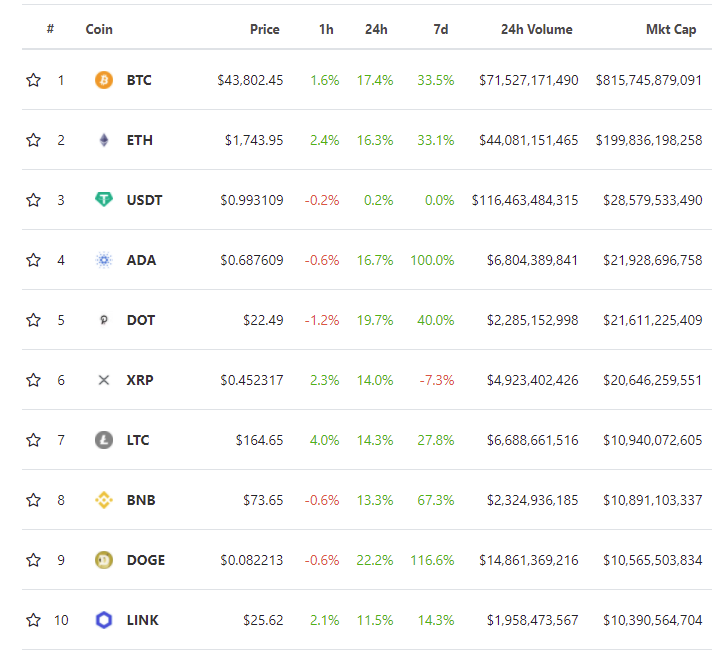
Task: Click the Tether USDT logo icon
Action: click(x=104, y=200)
